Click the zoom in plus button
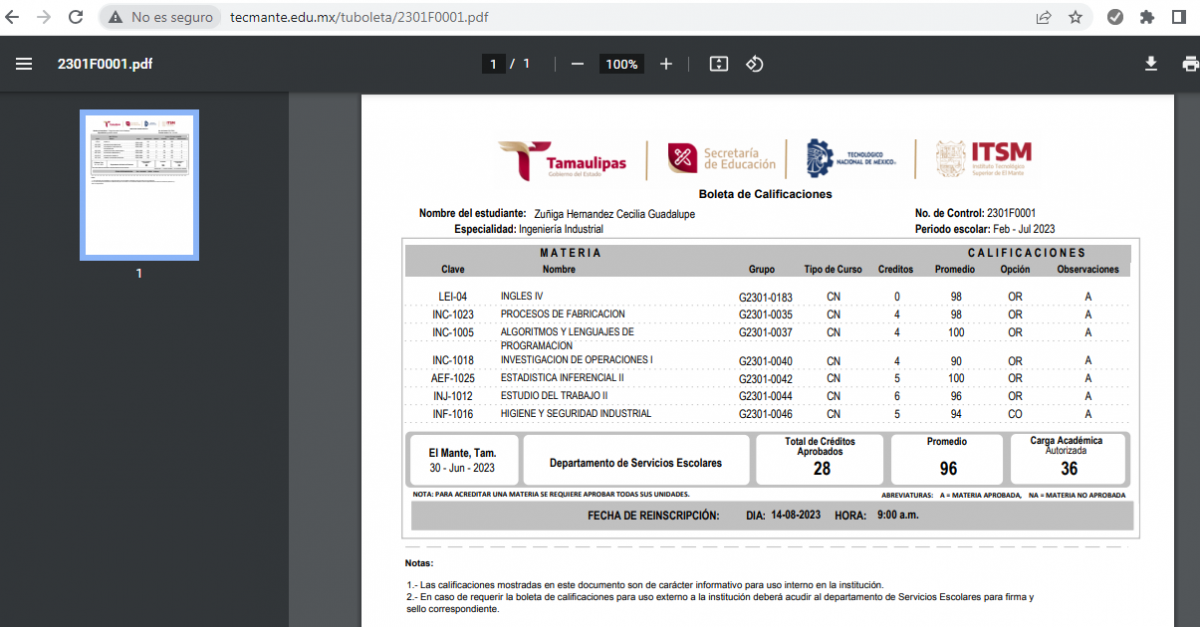 click(x=666, y=64)
